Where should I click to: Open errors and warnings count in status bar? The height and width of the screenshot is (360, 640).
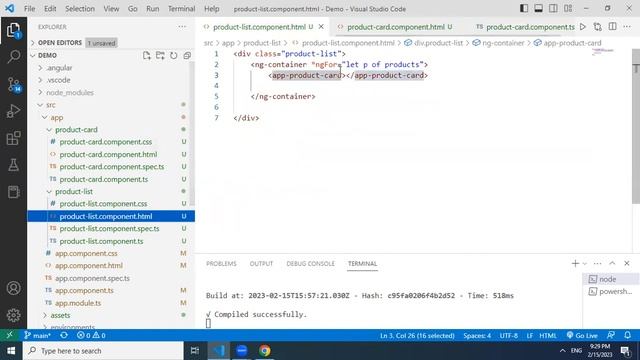point(91,336)
